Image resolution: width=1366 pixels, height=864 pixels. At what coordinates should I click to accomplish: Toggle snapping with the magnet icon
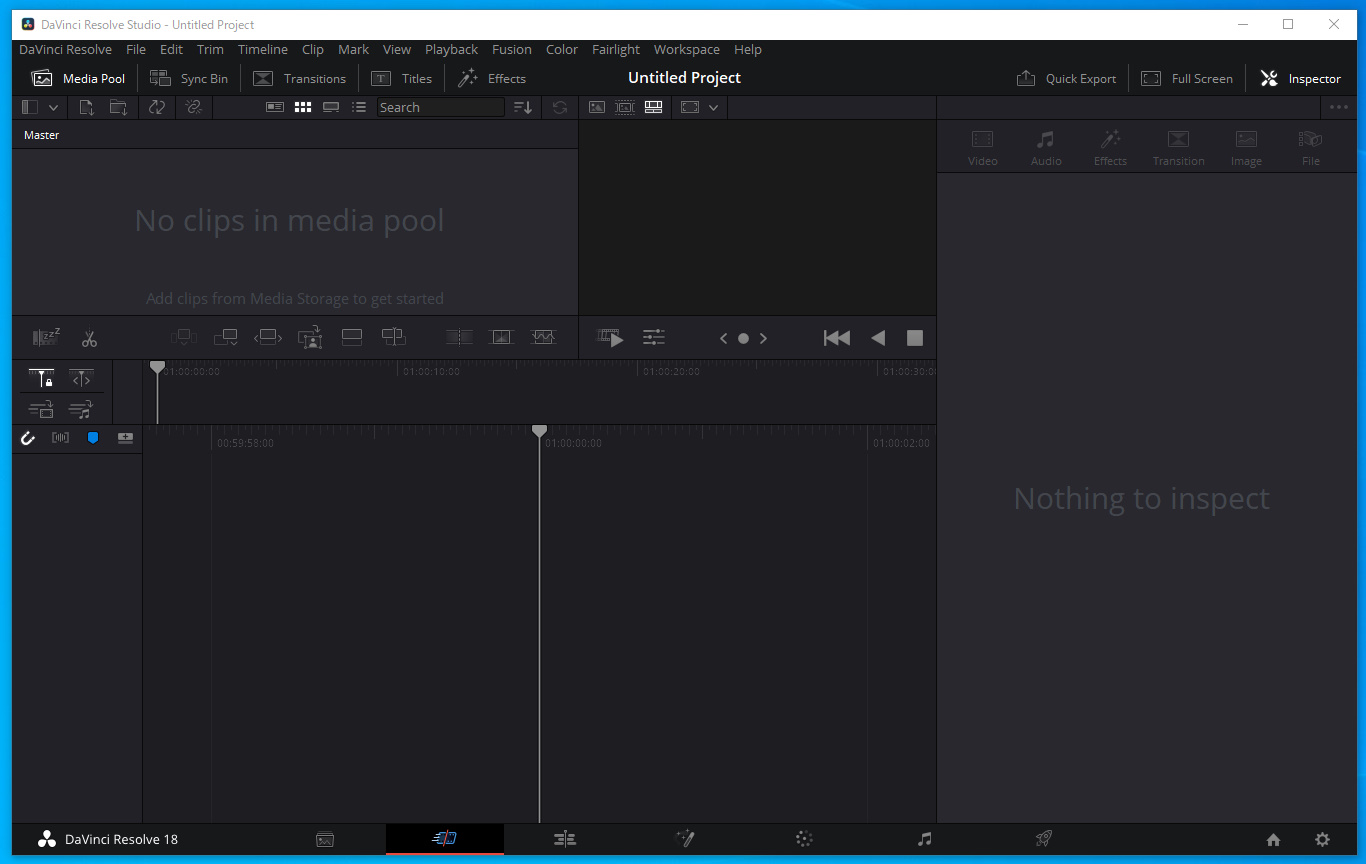28,437
